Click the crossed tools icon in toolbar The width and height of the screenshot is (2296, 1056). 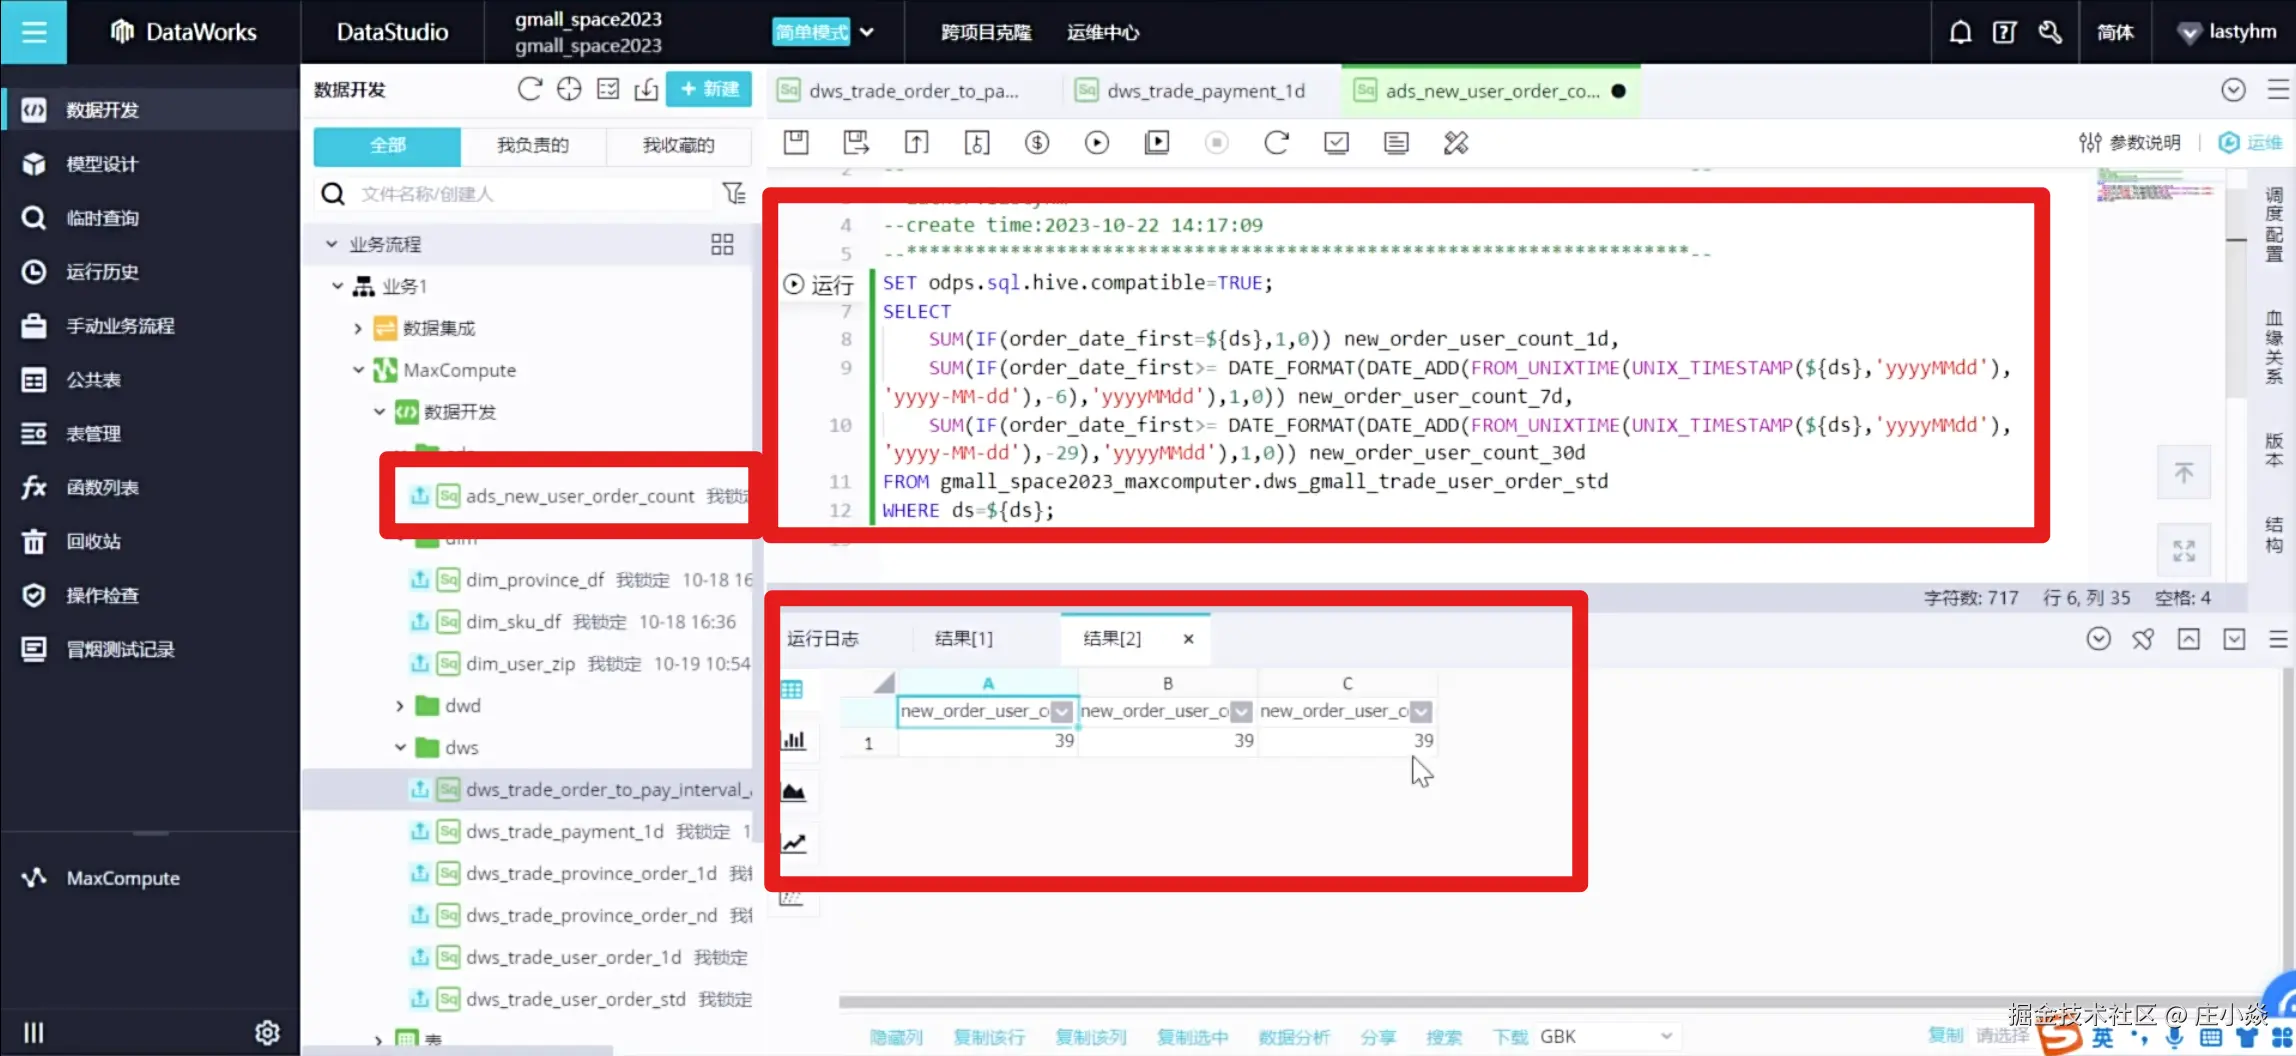tap(1456, 142)
